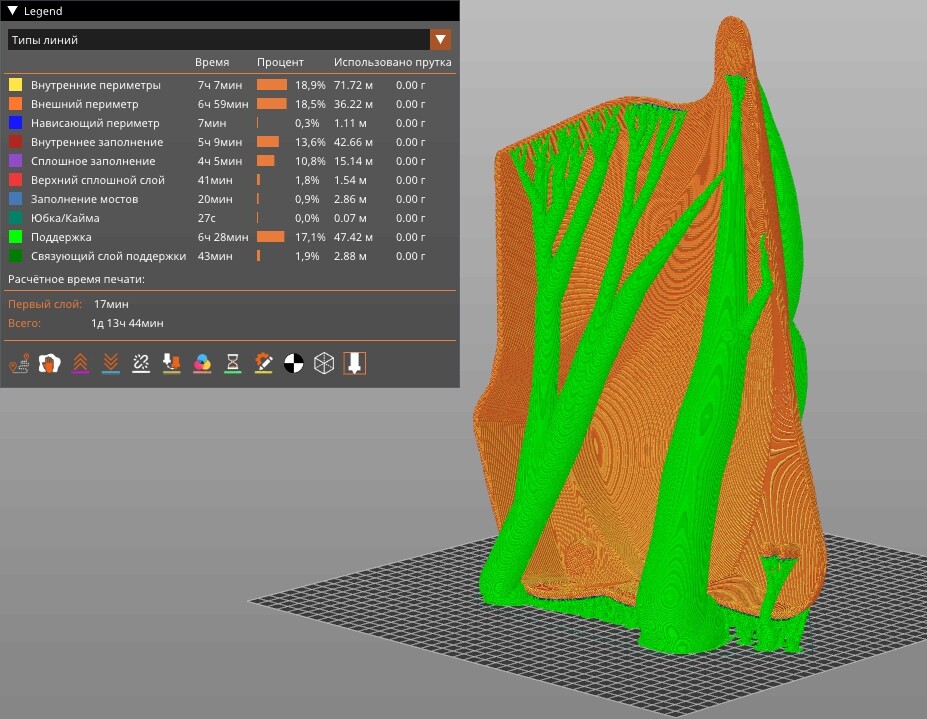Show retractions with the up-arrows icon
The width and height of the screenshot is (927, 719).
[x=80, y=363]
